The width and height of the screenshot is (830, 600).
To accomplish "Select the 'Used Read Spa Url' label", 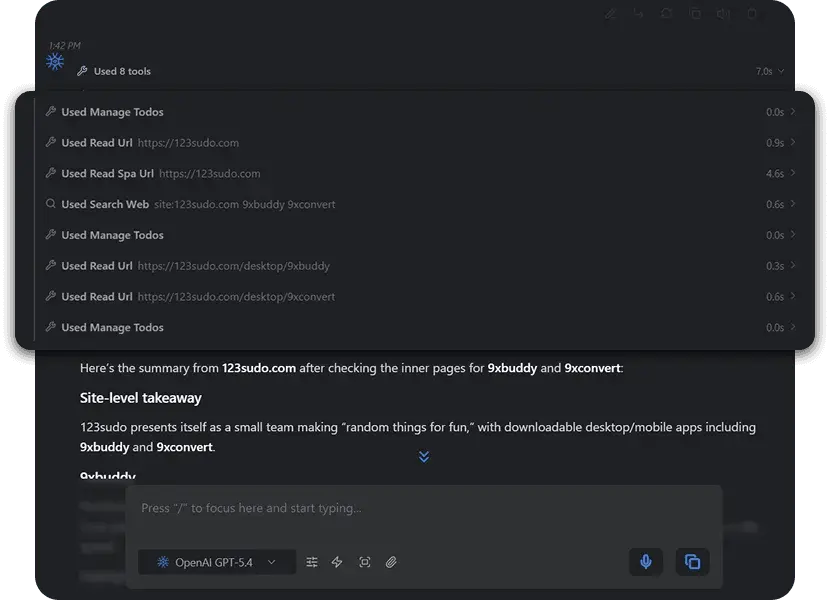I will (x=107, y=174).
